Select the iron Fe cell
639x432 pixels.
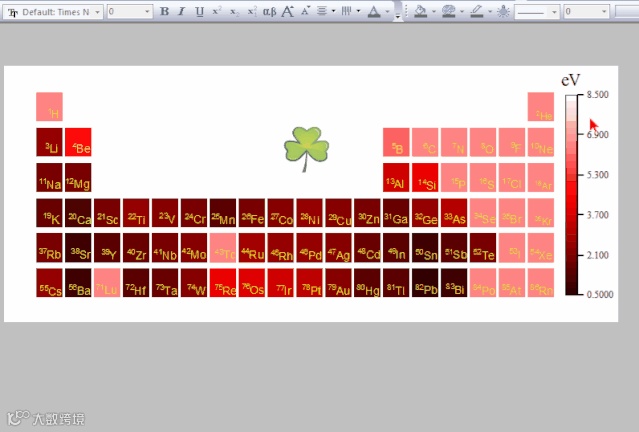click(x=252, y=213)
